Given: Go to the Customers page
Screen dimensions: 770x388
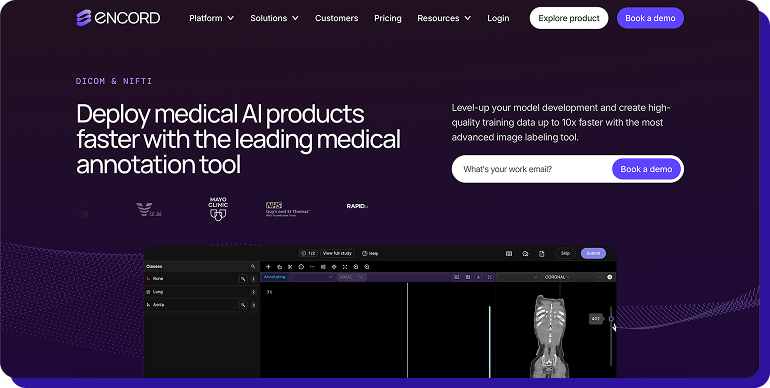Looking at the screenshot, I should 336,18.
